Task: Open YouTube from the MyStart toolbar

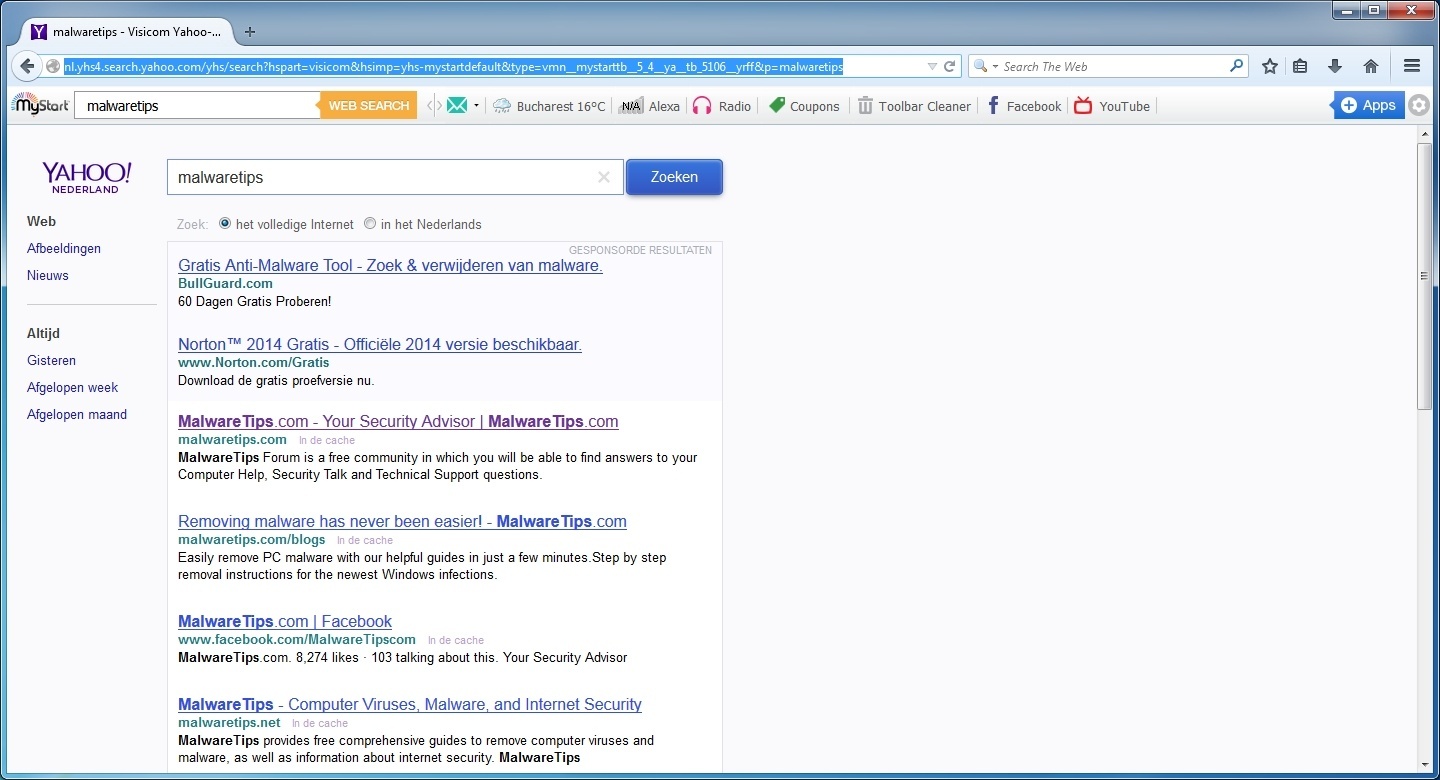Action: 1112,106
